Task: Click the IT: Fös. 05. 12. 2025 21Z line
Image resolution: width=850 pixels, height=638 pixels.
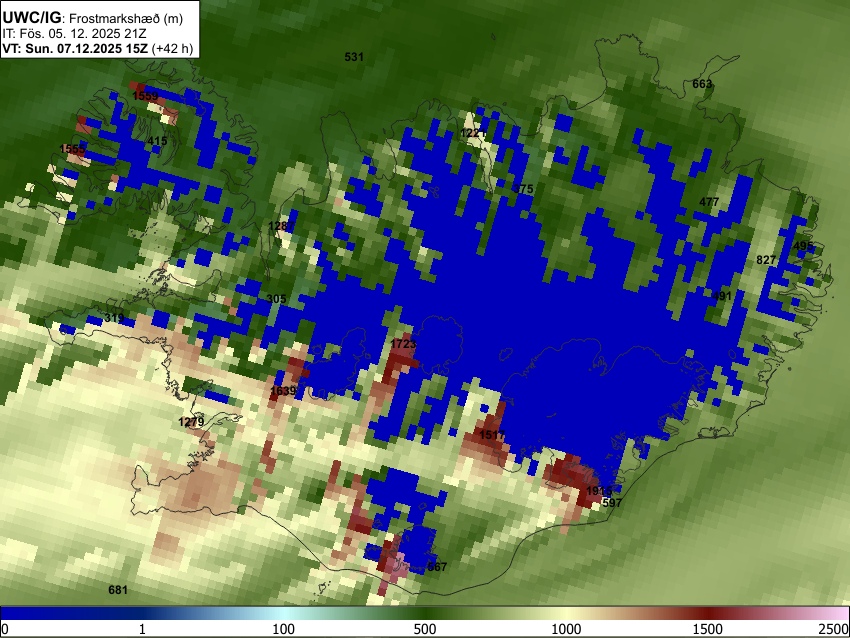Action: point(74,34)
